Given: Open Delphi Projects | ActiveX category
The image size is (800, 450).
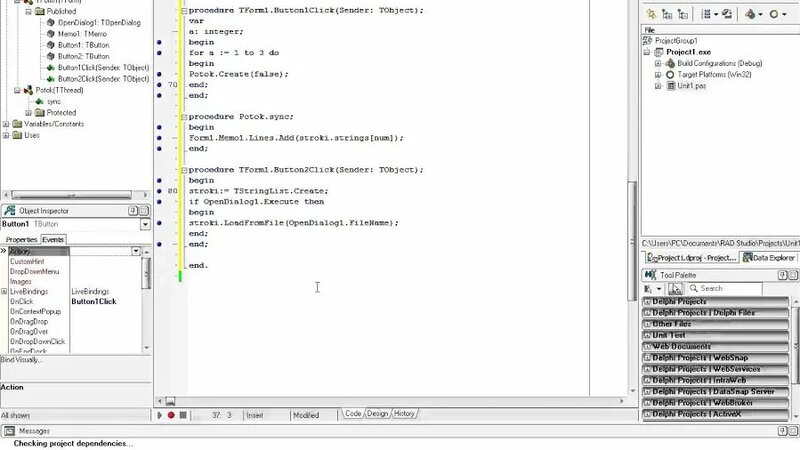Looking at the screenshot, I should [715, 414].
